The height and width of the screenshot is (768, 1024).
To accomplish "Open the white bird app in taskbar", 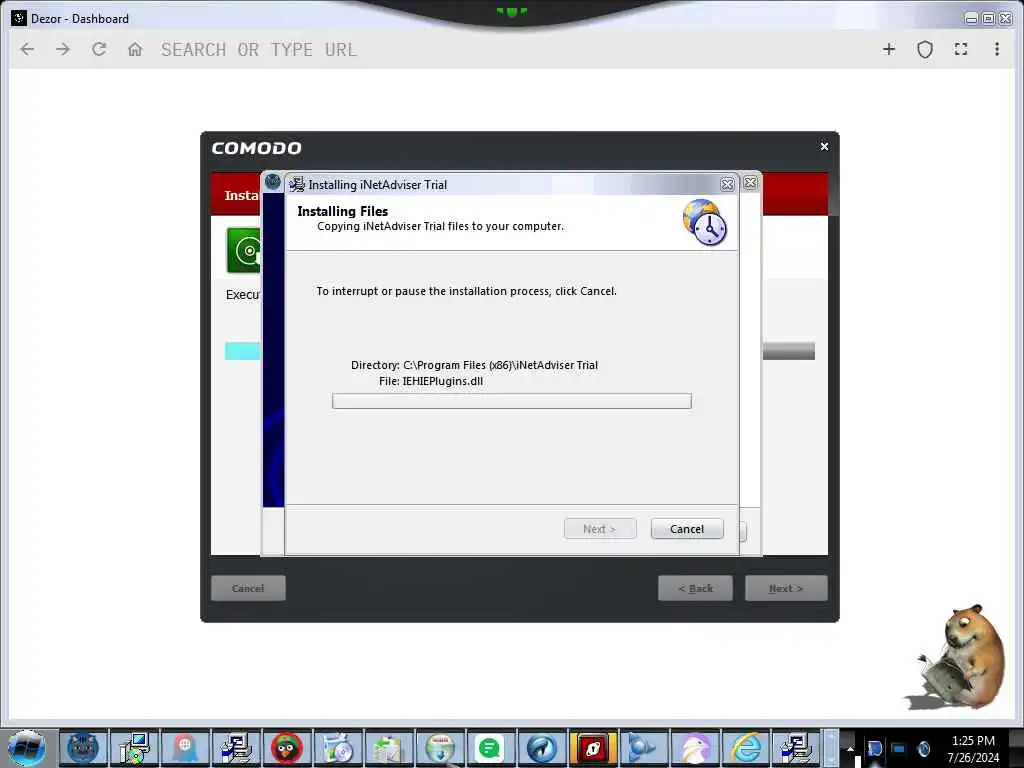I will click(694, 748).
